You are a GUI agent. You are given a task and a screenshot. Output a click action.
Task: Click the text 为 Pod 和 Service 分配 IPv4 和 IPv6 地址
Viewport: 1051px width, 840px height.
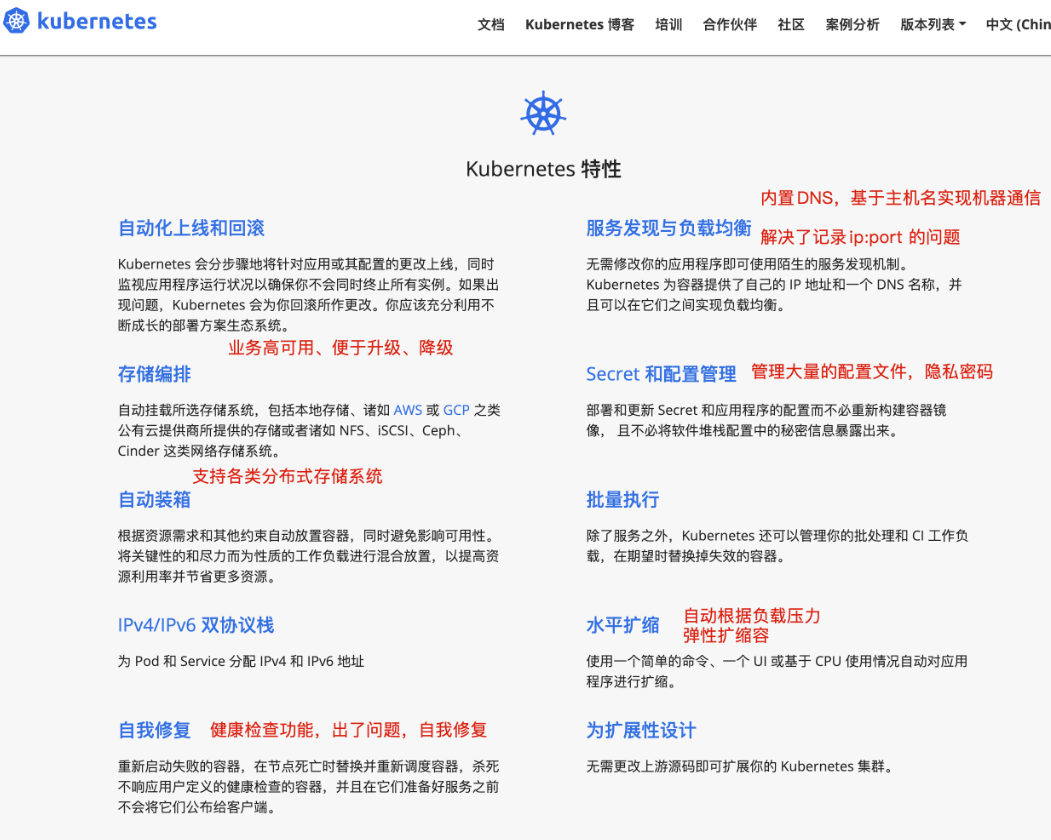(241, 662)
